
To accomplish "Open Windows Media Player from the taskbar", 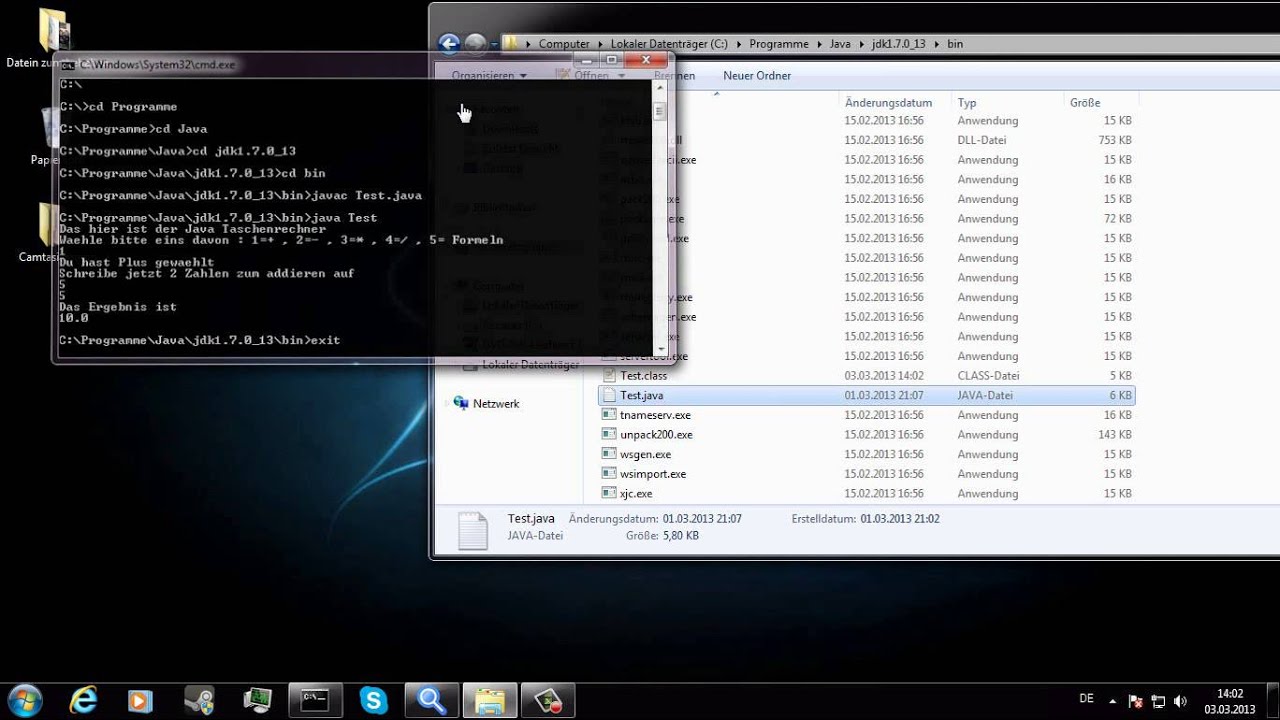I will coord(140,699).
